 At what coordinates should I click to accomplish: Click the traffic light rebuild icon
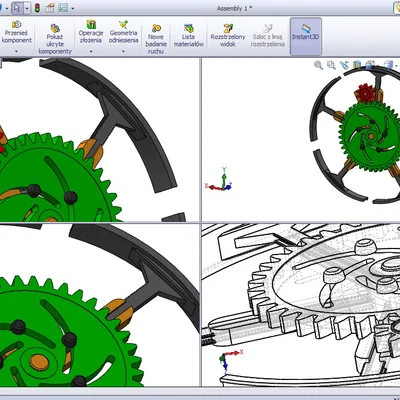click(37, 8)
